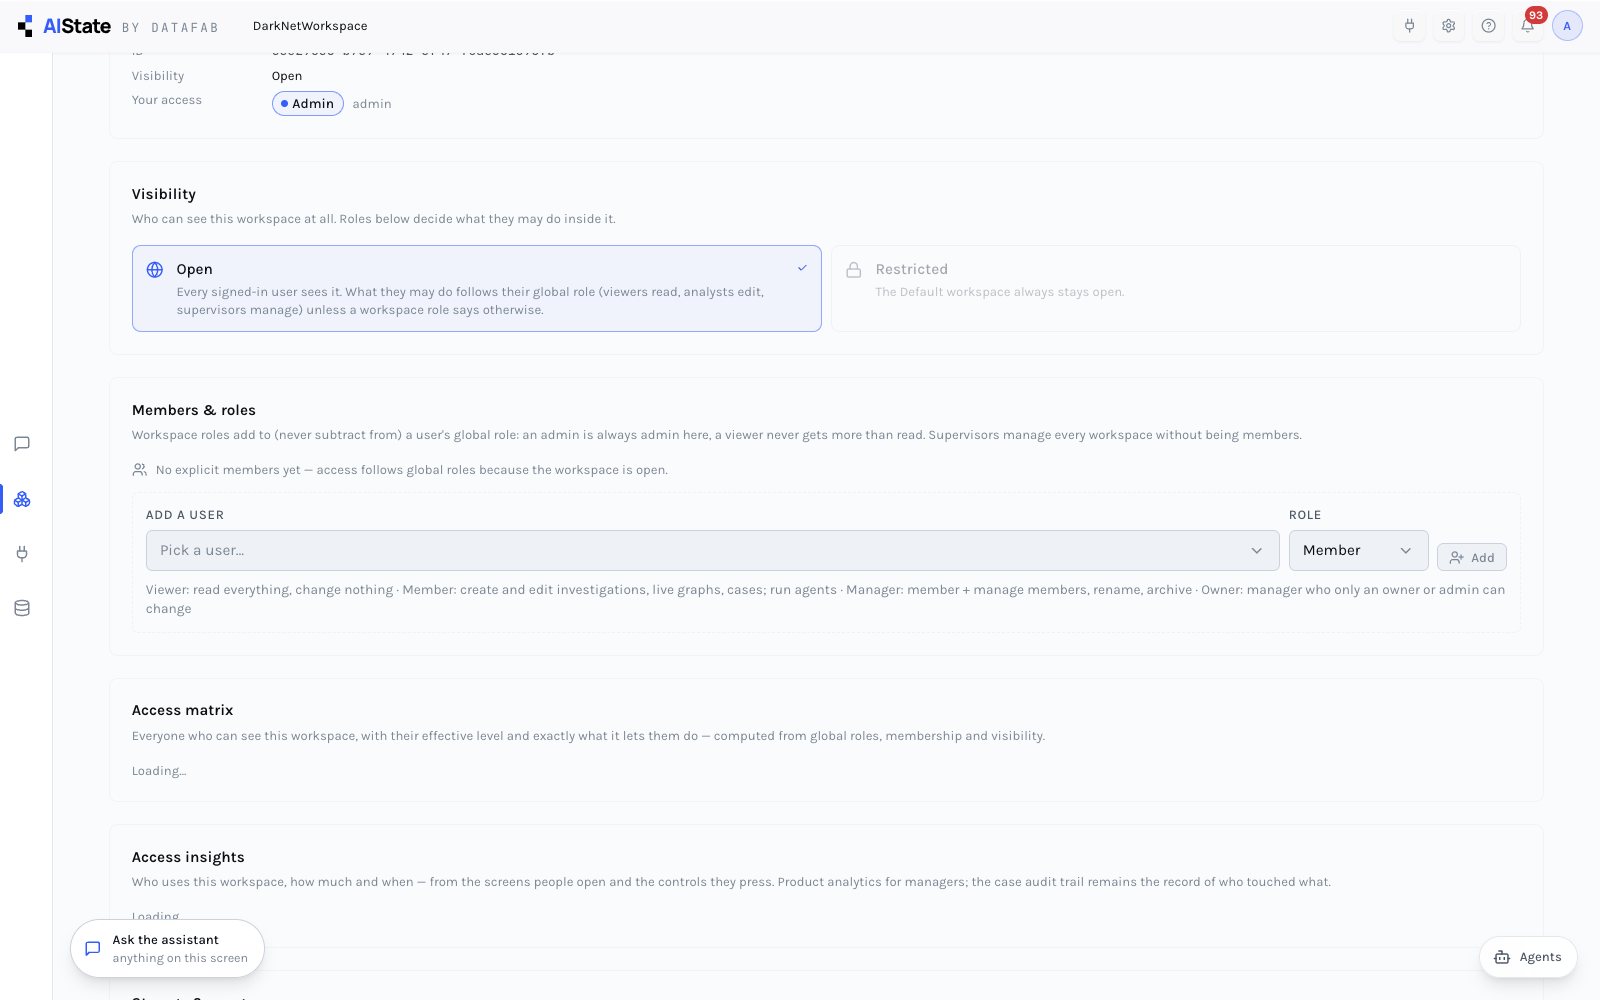The image size is (1600, 1000).
Task: Open the database icon in the left sidebar
Action: [x=22, y=608]
